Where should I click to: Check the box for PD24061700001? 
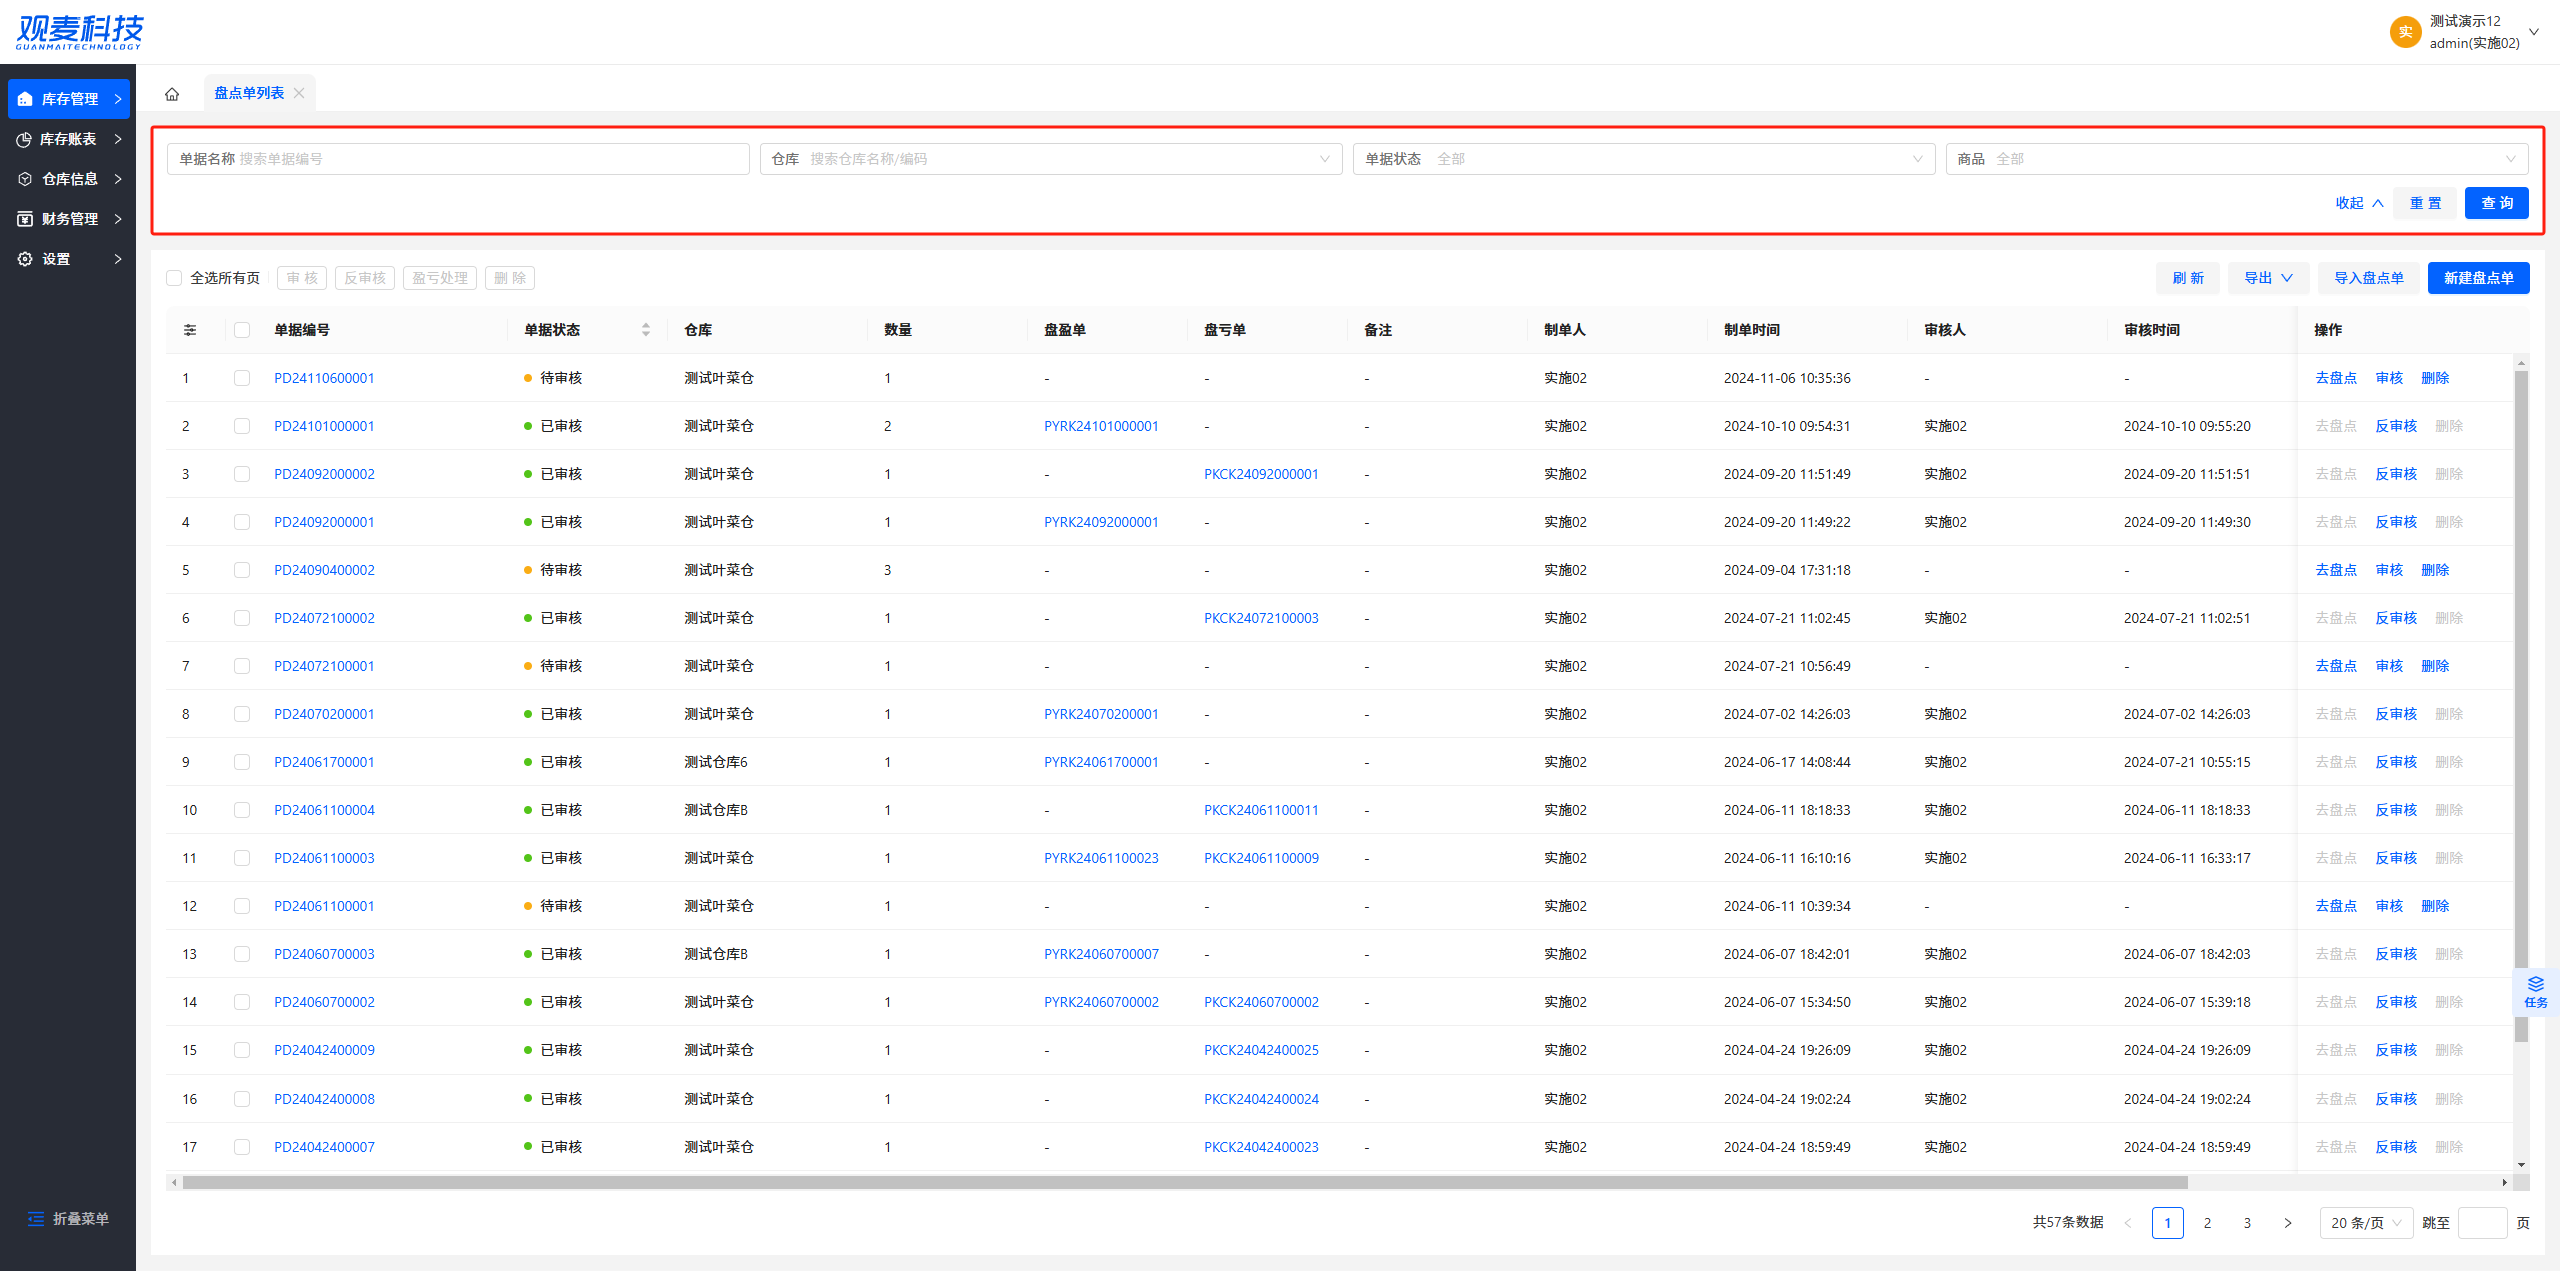[242, 762]
